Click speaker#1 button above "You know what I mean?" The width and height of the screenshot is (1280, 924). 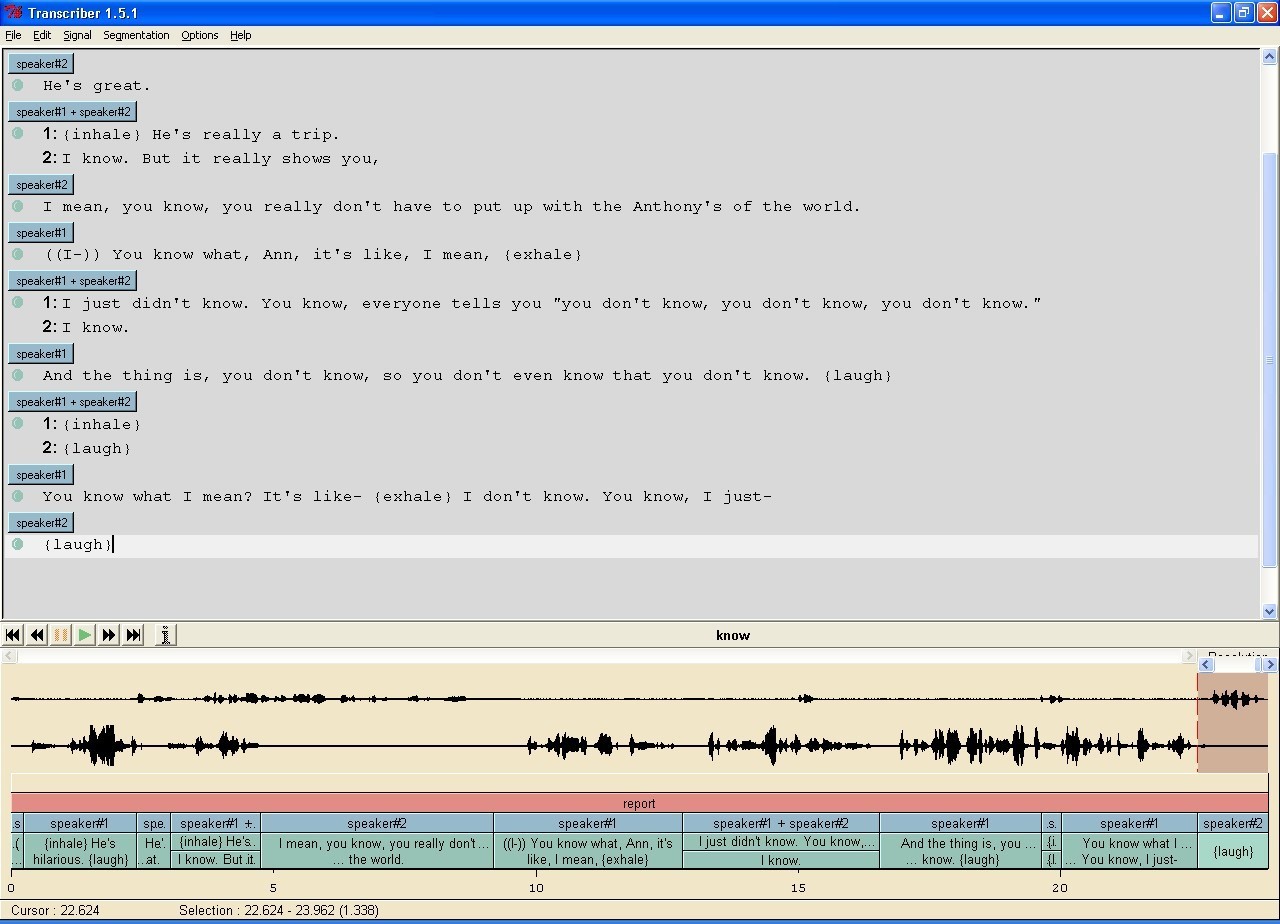(x=42, y=475)
